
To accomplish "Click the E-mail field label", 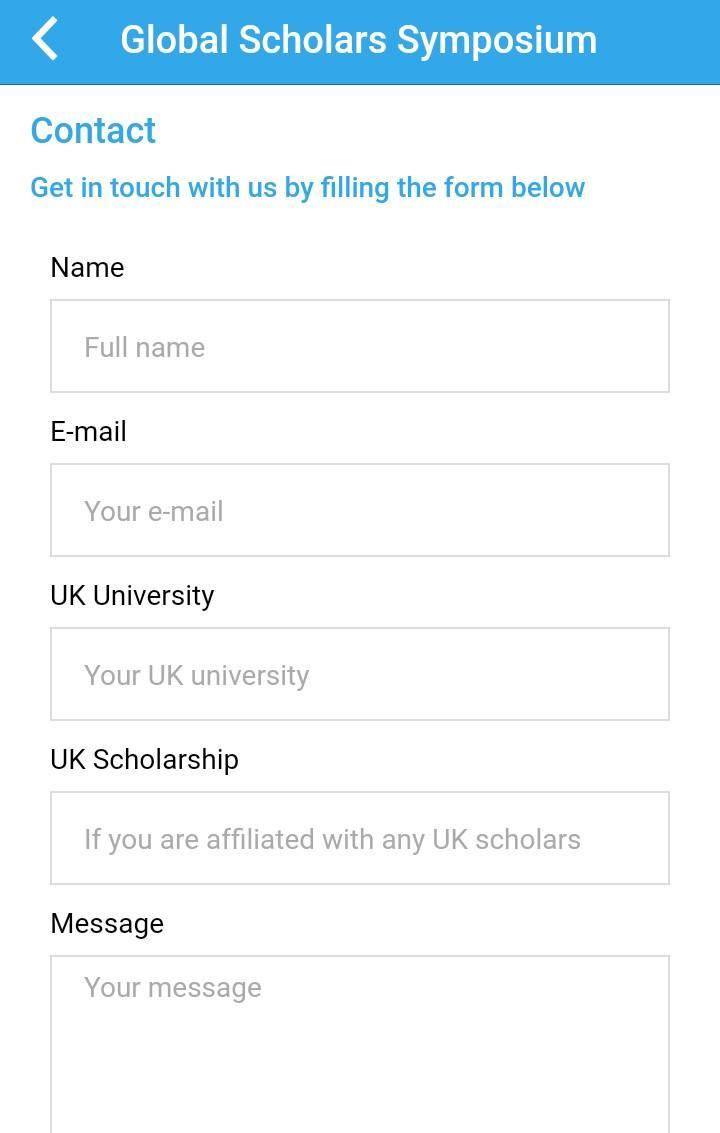I will tap(88, 431).
